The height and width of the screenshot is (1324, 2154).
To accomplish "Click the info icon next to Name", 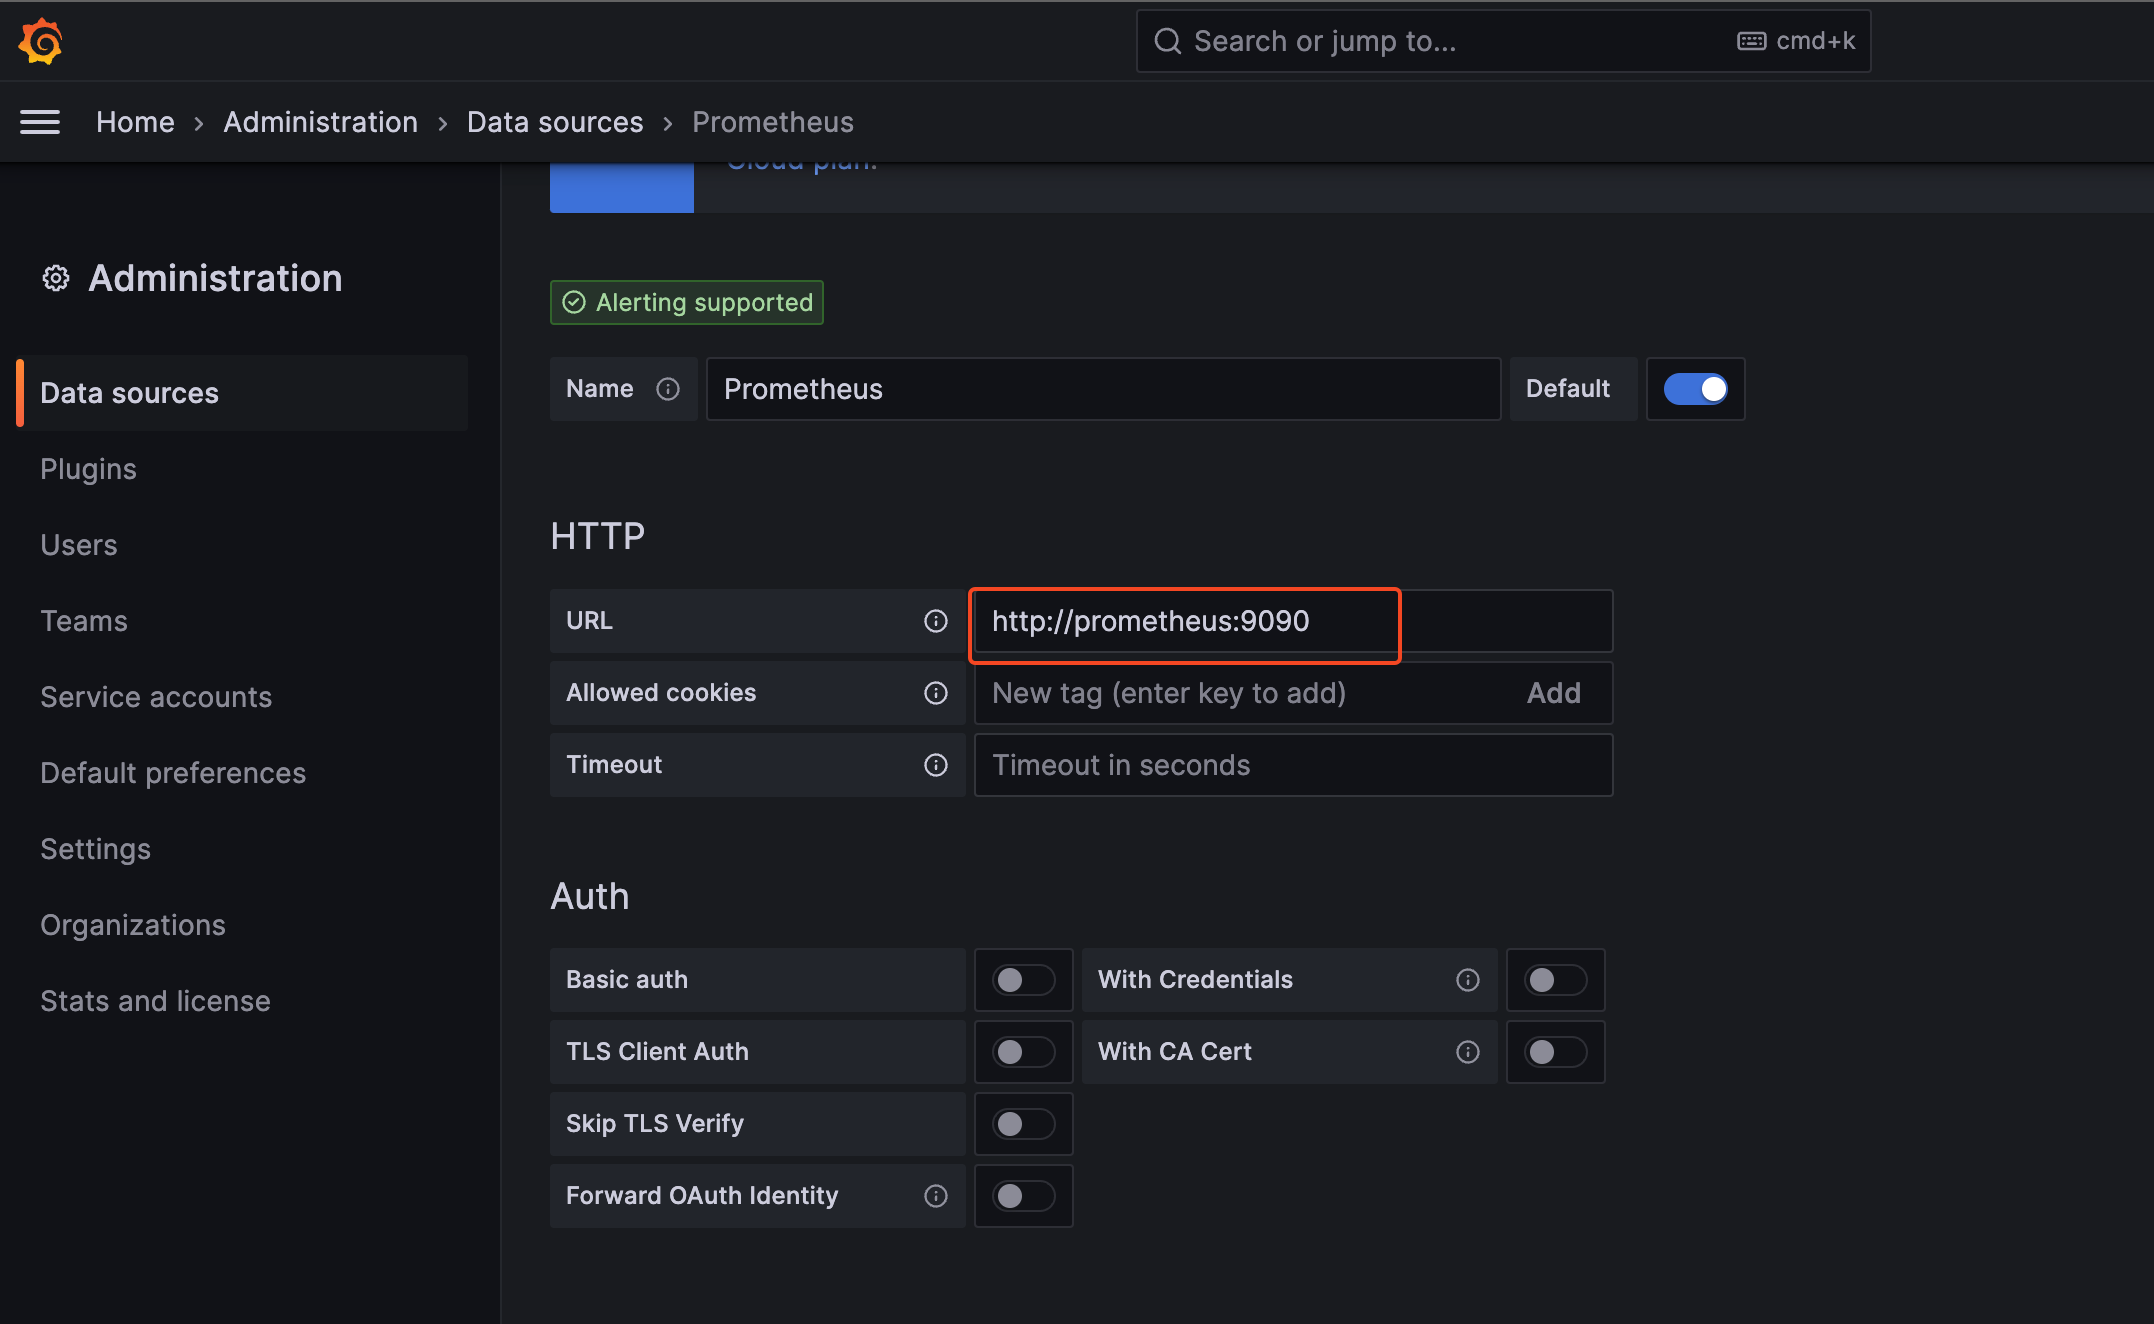I will click(x=668, y=389).
